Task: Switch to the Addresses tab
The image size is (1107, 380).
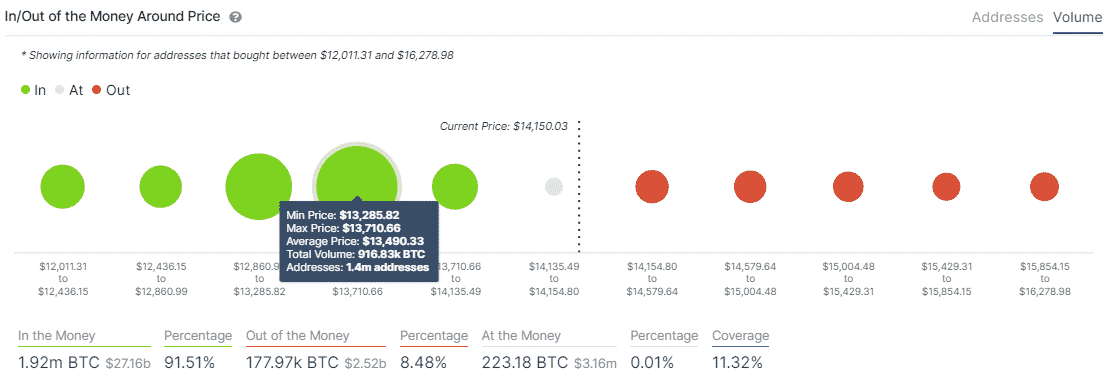Action: point(1007,17)
